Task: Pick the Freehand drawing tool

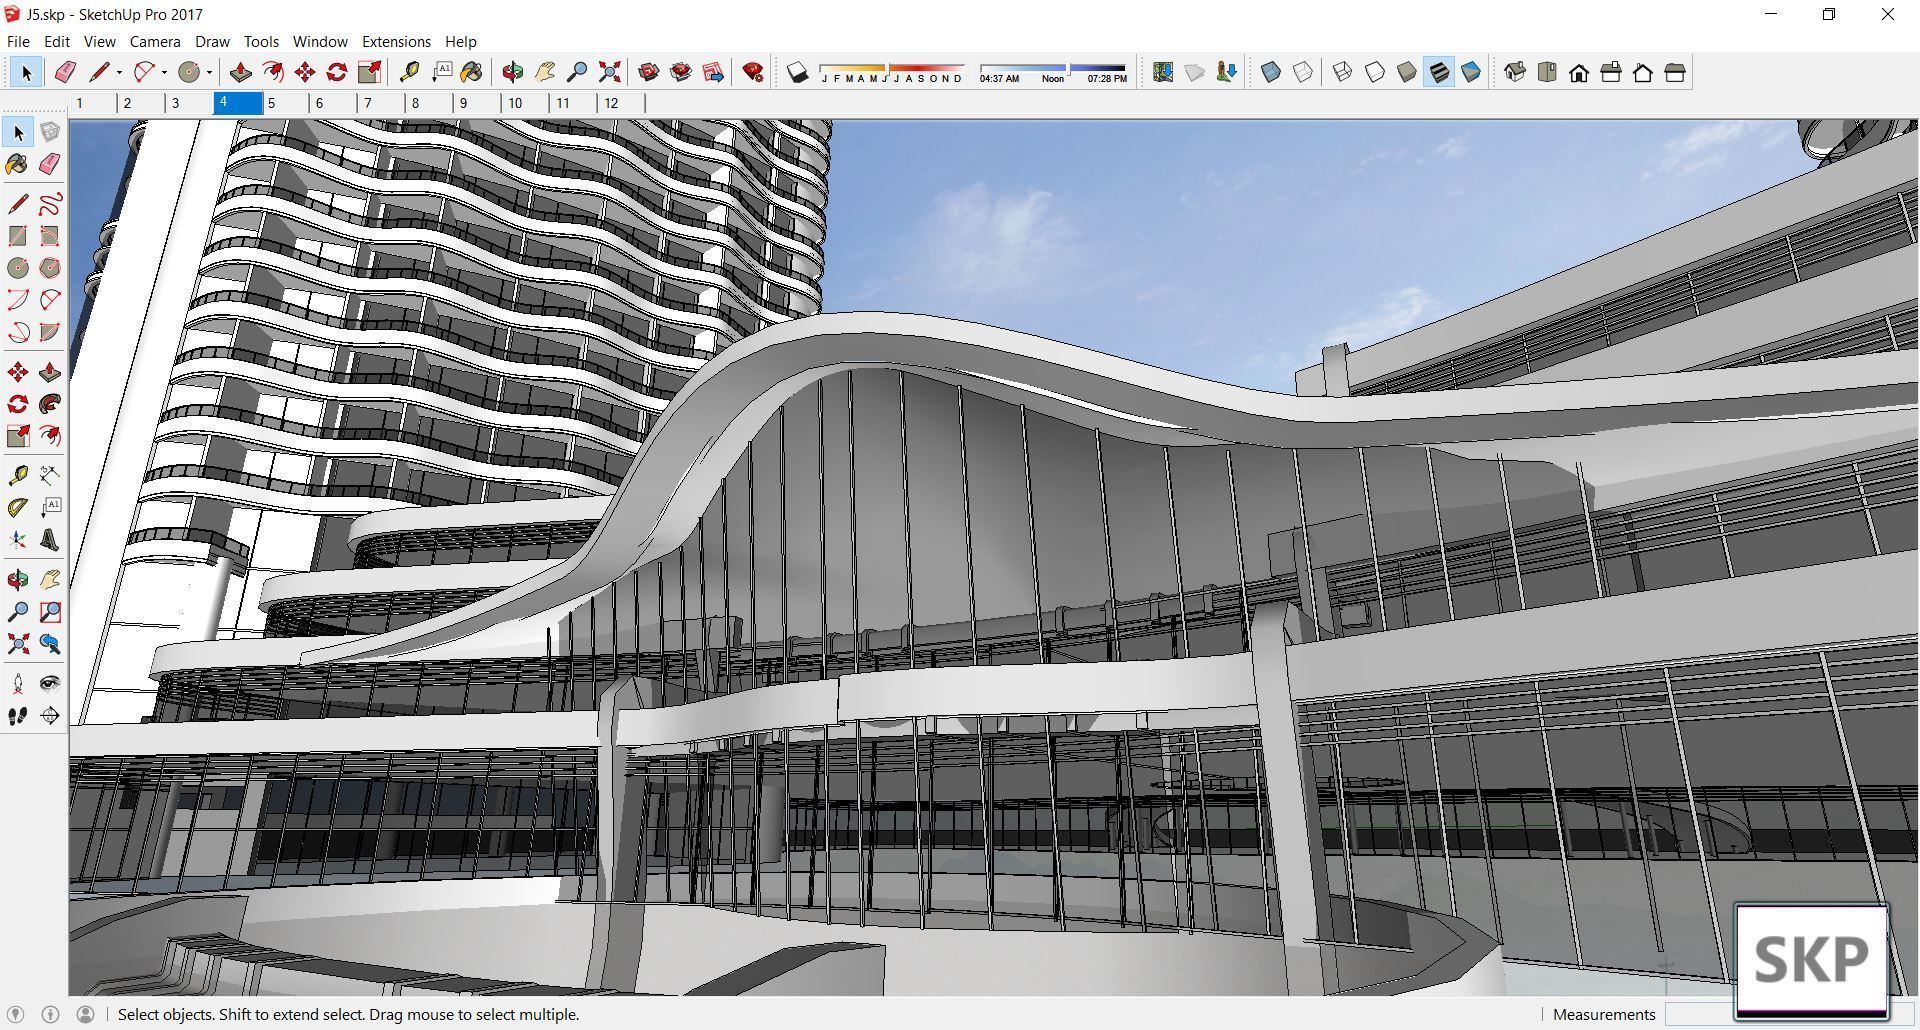Action: click(50, 204)
